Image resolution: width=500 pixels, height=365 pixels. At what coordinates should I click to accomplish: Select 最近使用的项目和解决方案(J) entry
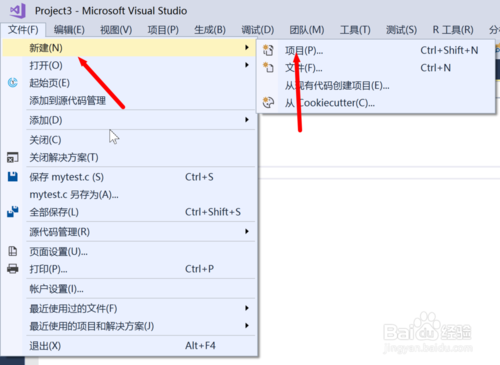pos(129,326)
